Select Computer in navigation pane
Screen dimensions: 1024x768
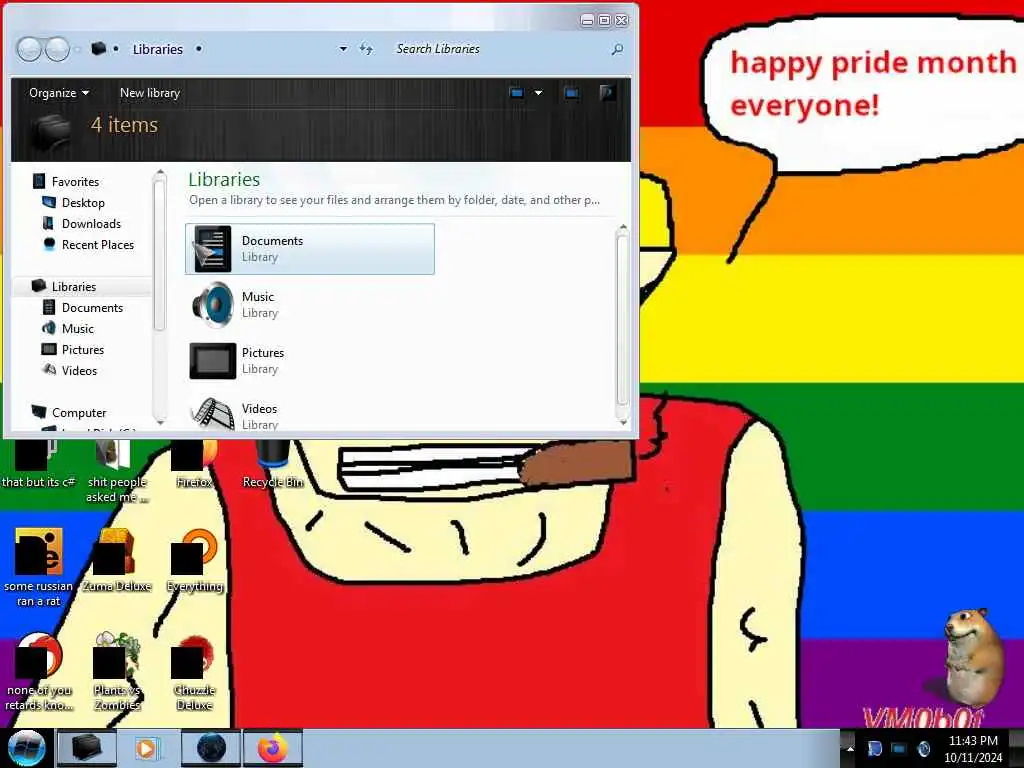(79, 413)
